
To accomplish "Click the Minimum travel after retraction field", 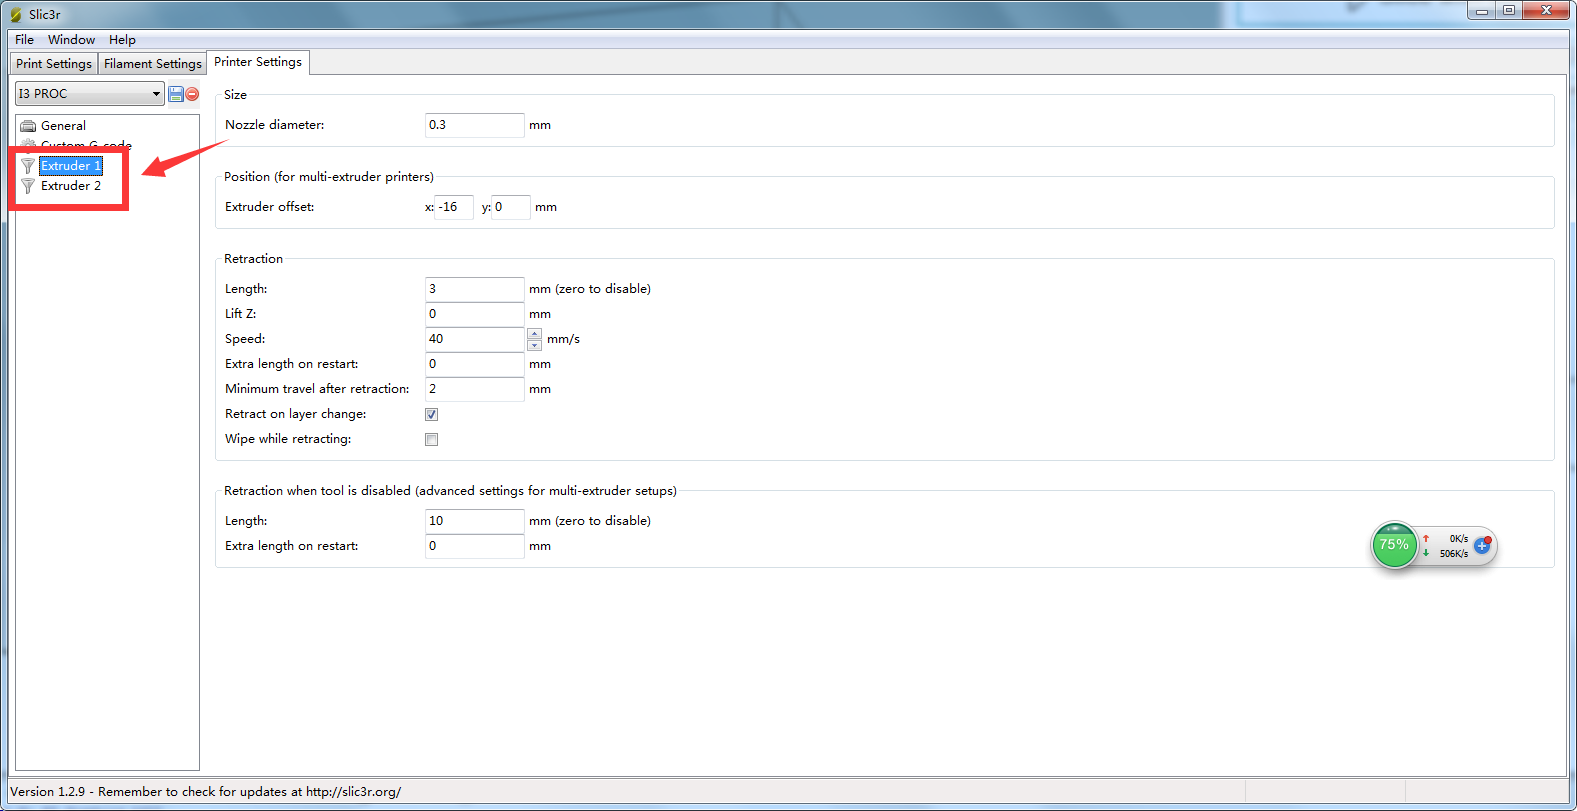I will [x=474, y=389].
